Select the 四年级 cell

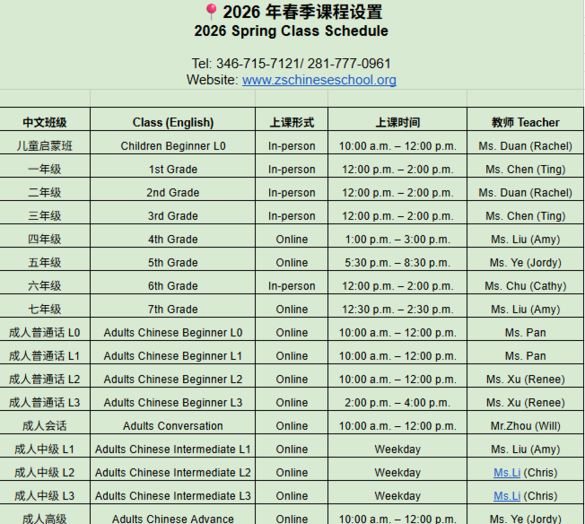(x=45, y=236)
